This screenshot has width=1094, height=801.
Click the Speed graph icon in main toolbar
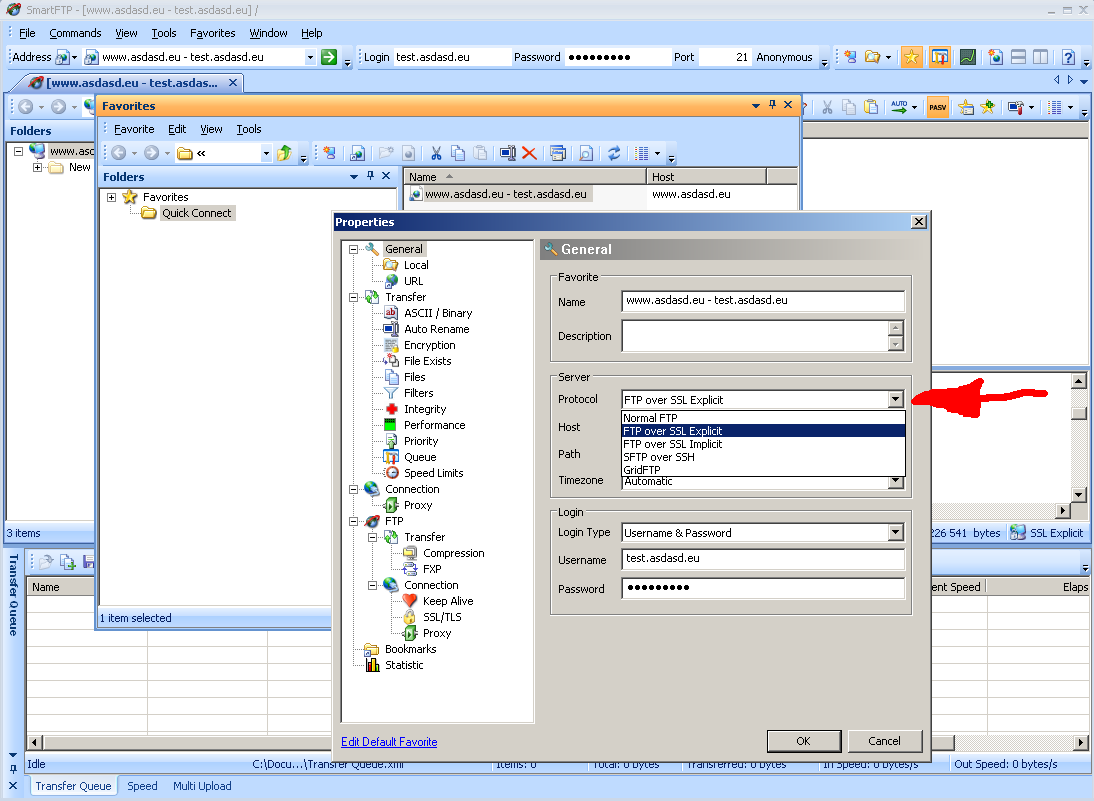968,57
